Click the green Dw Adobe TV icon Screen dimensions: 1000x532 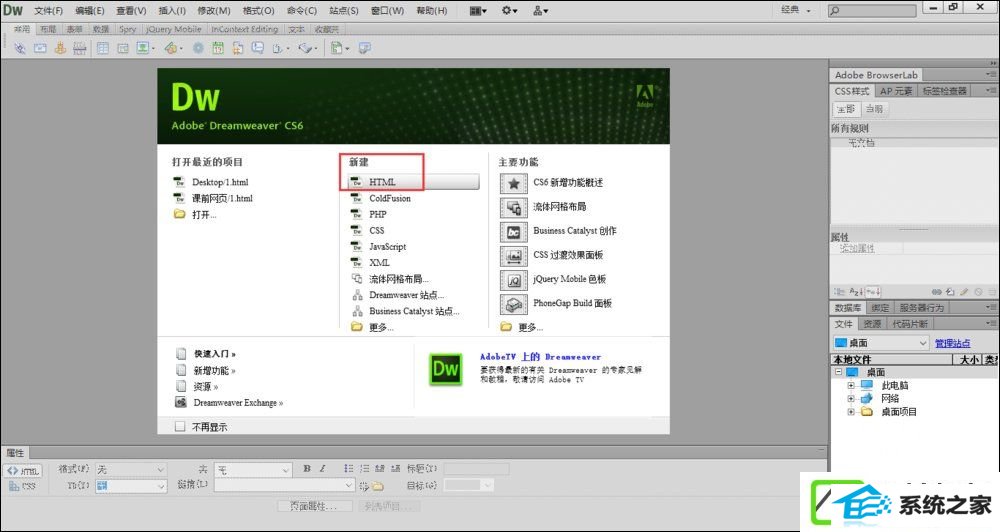(445, 369)
